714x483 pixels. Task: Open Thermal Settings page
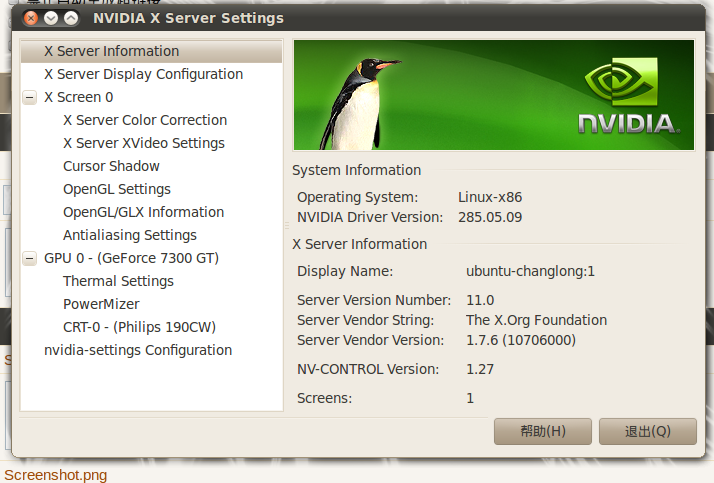point(118,281)
